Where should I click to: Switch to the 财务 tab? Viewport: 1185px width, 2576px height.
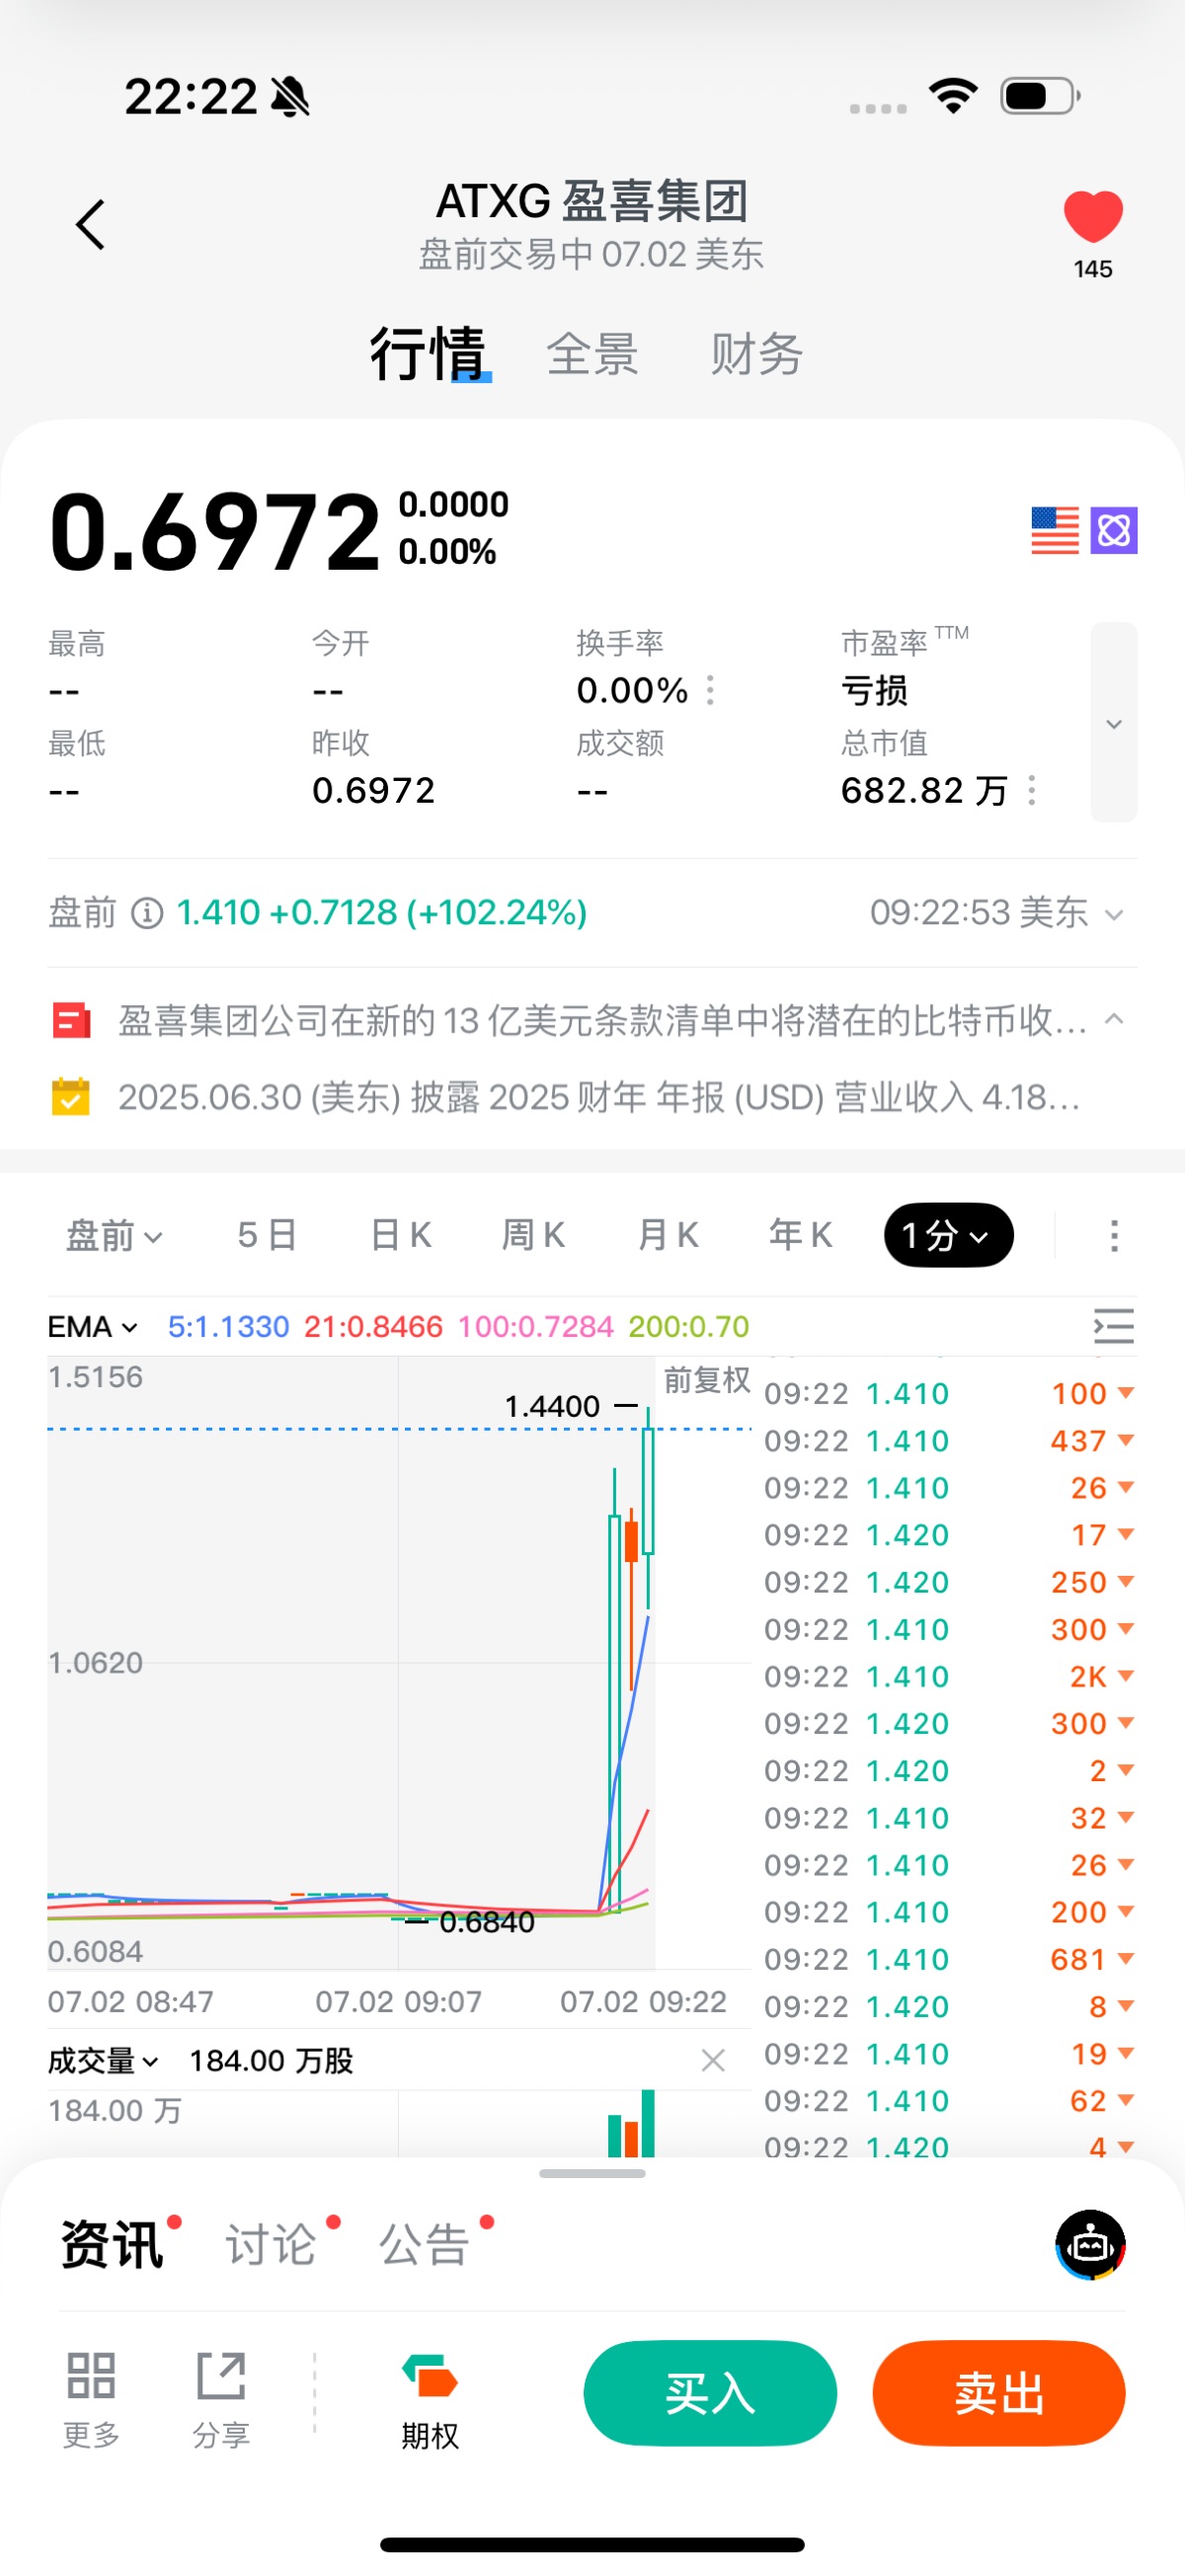[756, 354]
